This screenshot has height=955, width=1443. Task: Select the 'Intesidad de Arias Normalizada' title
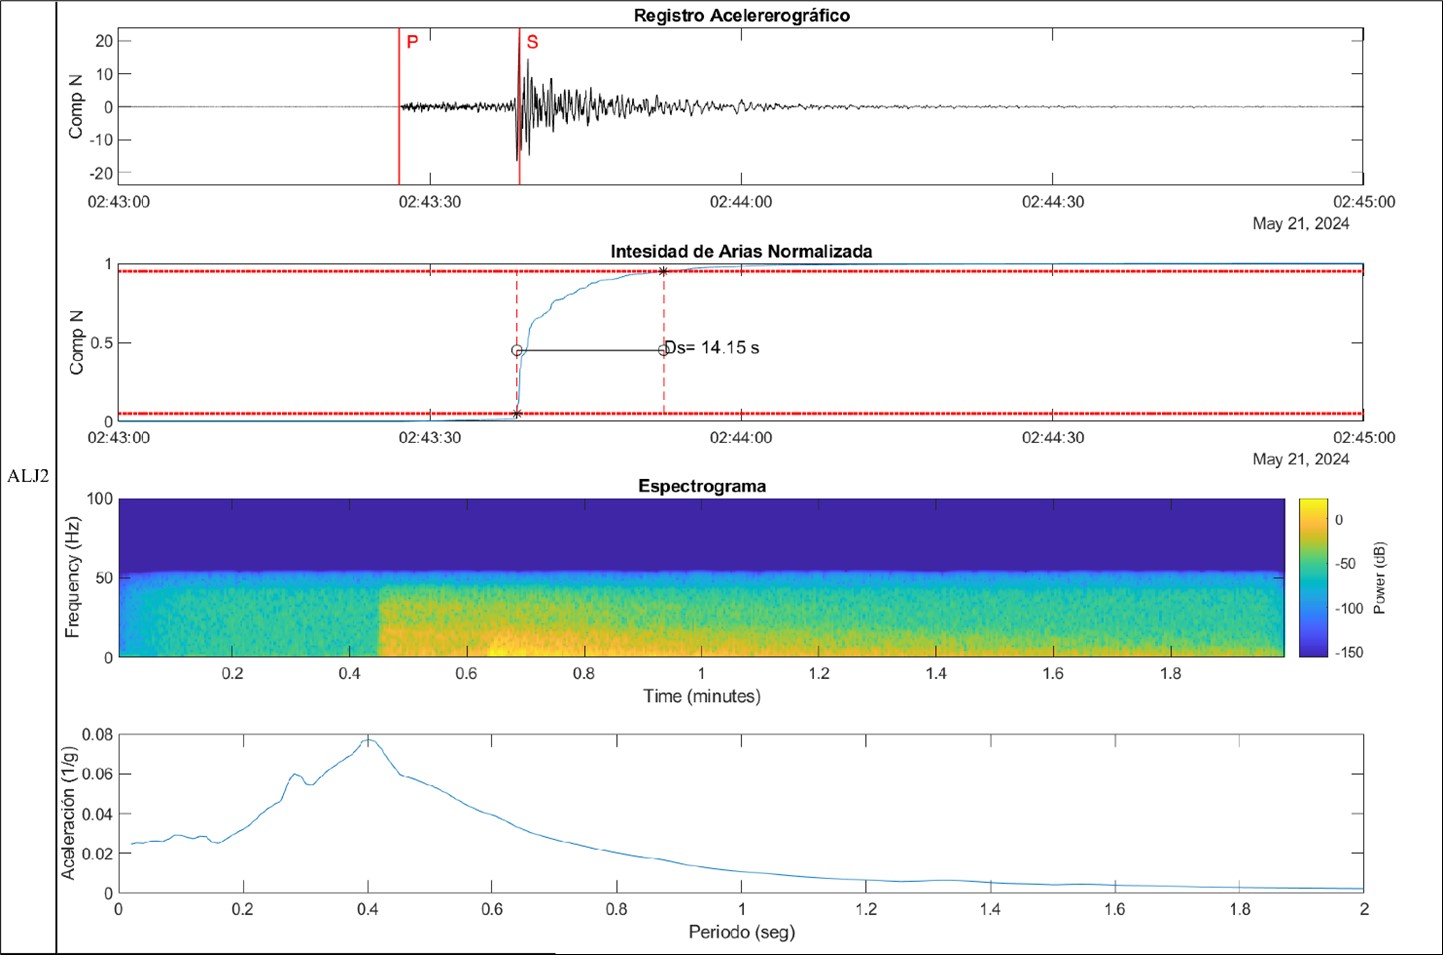(741, 251)
